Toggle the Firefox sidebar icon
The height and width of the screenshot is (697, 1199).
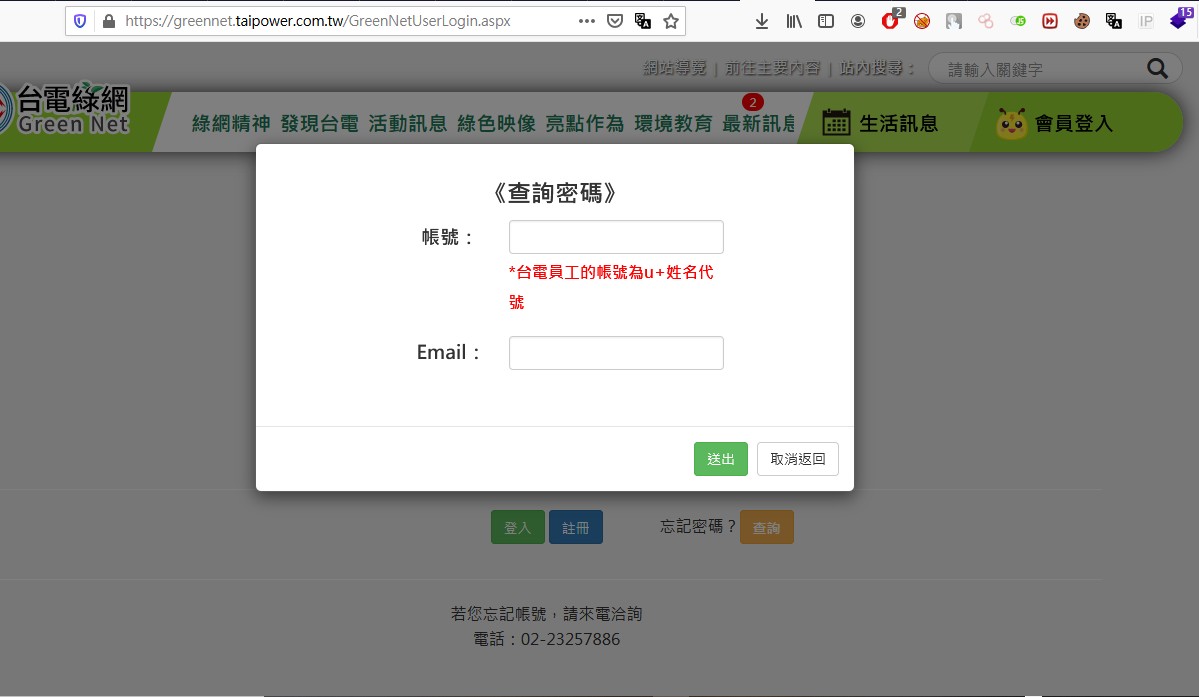tap(826, 21)
